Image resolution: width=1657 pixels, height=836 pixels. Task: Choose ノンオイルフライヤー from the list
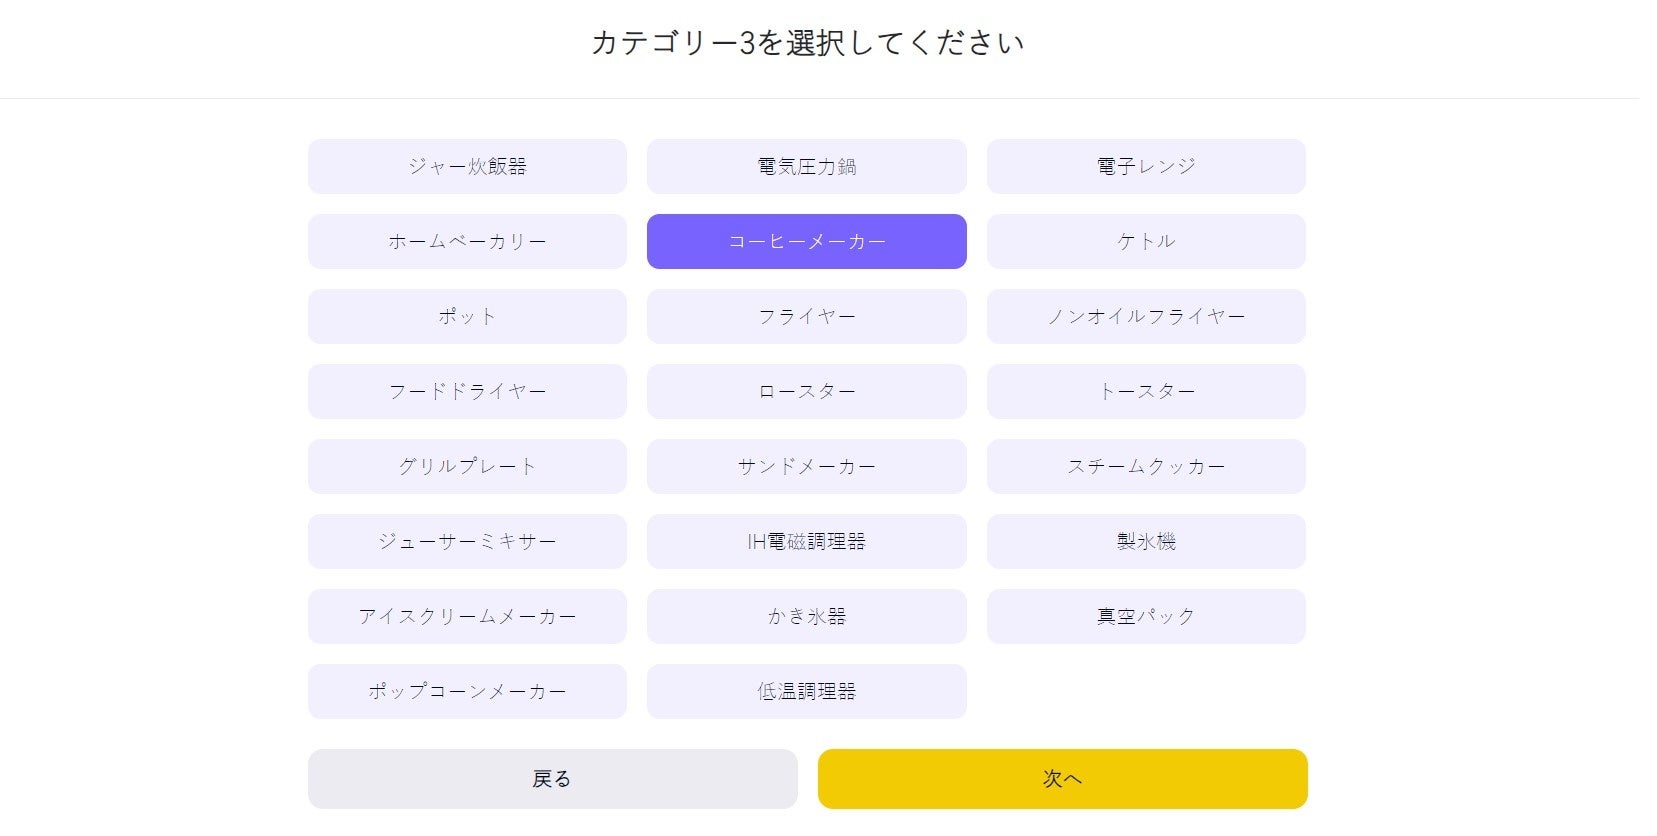pyautogui.click(x=1146, y=316)
